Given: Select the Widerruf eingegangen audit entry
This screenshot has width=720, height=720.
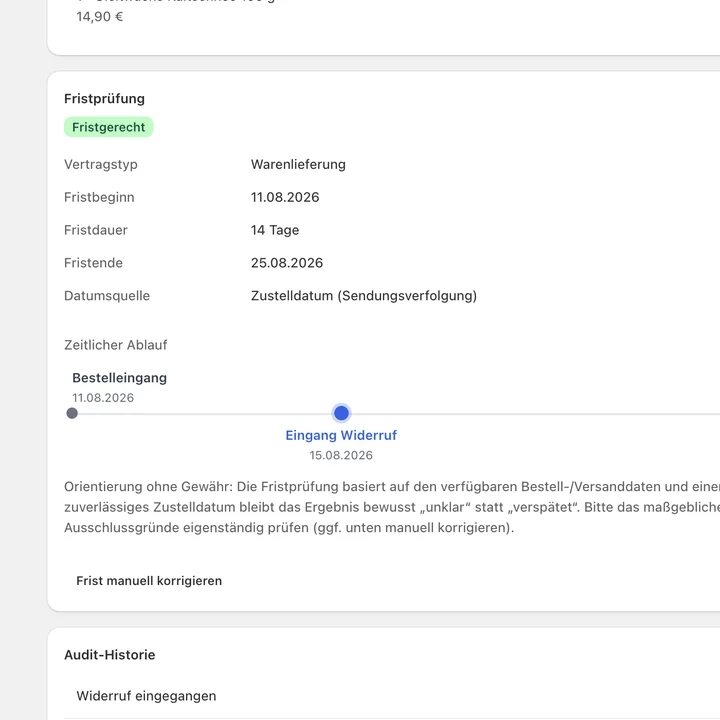Looking at the screenshot, I should pyautogui.click(x=146, y=696).
